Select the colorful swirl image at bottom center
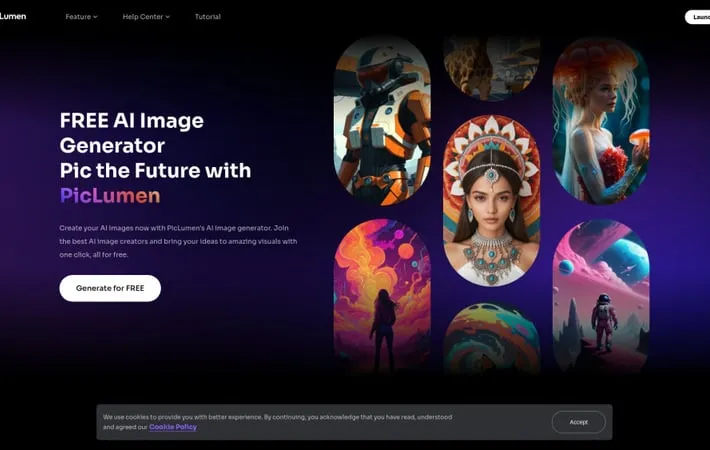This screenshot has width=710, height=450. (x=491, y=340)
